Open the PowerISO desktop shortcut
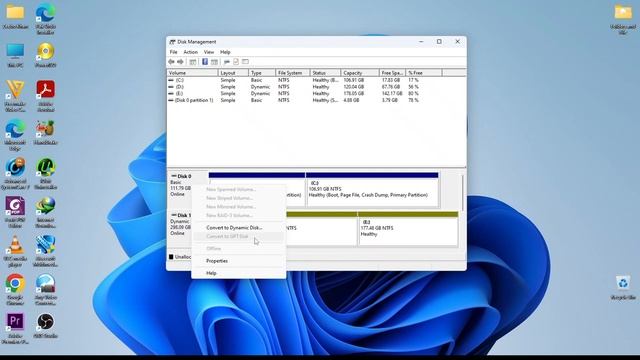This screenshot has height=360, width=640. pyautogui.click(x=46, y=55)
